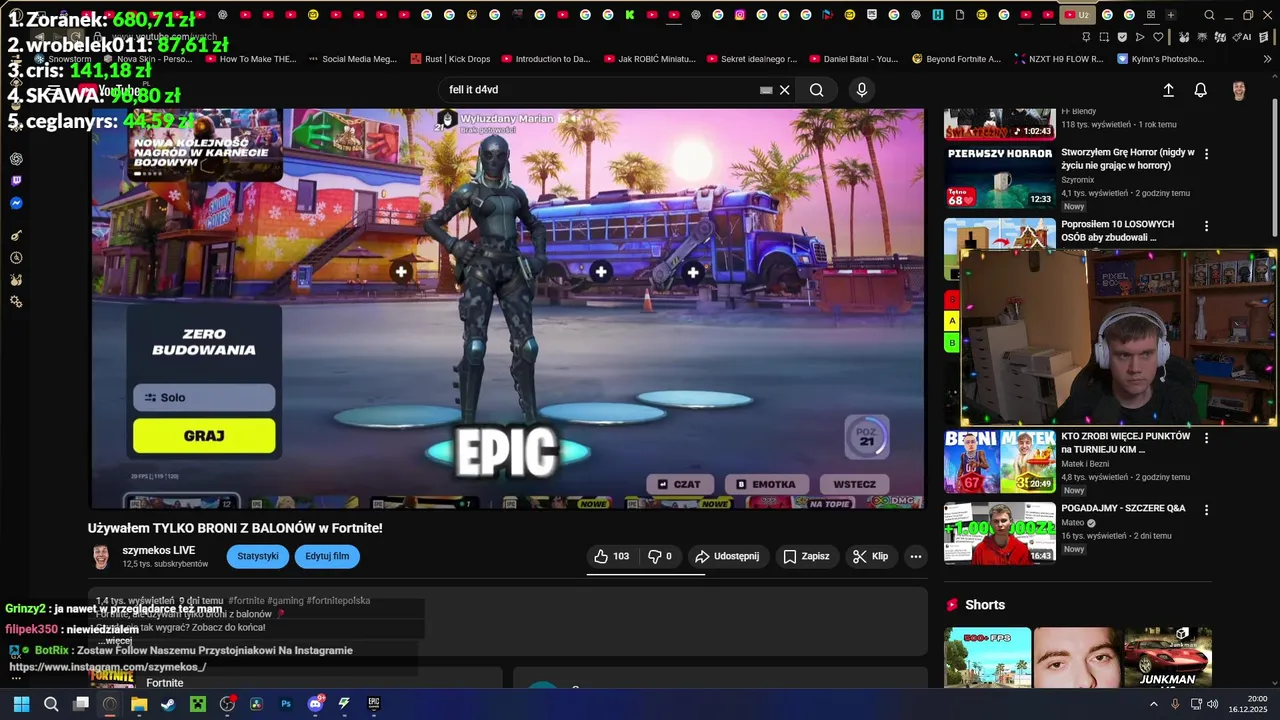Open Beyond Fortnite A... bookmark
Image resolution: width=1280 pixels, height=720 pixels.
(x=956, y=59)
